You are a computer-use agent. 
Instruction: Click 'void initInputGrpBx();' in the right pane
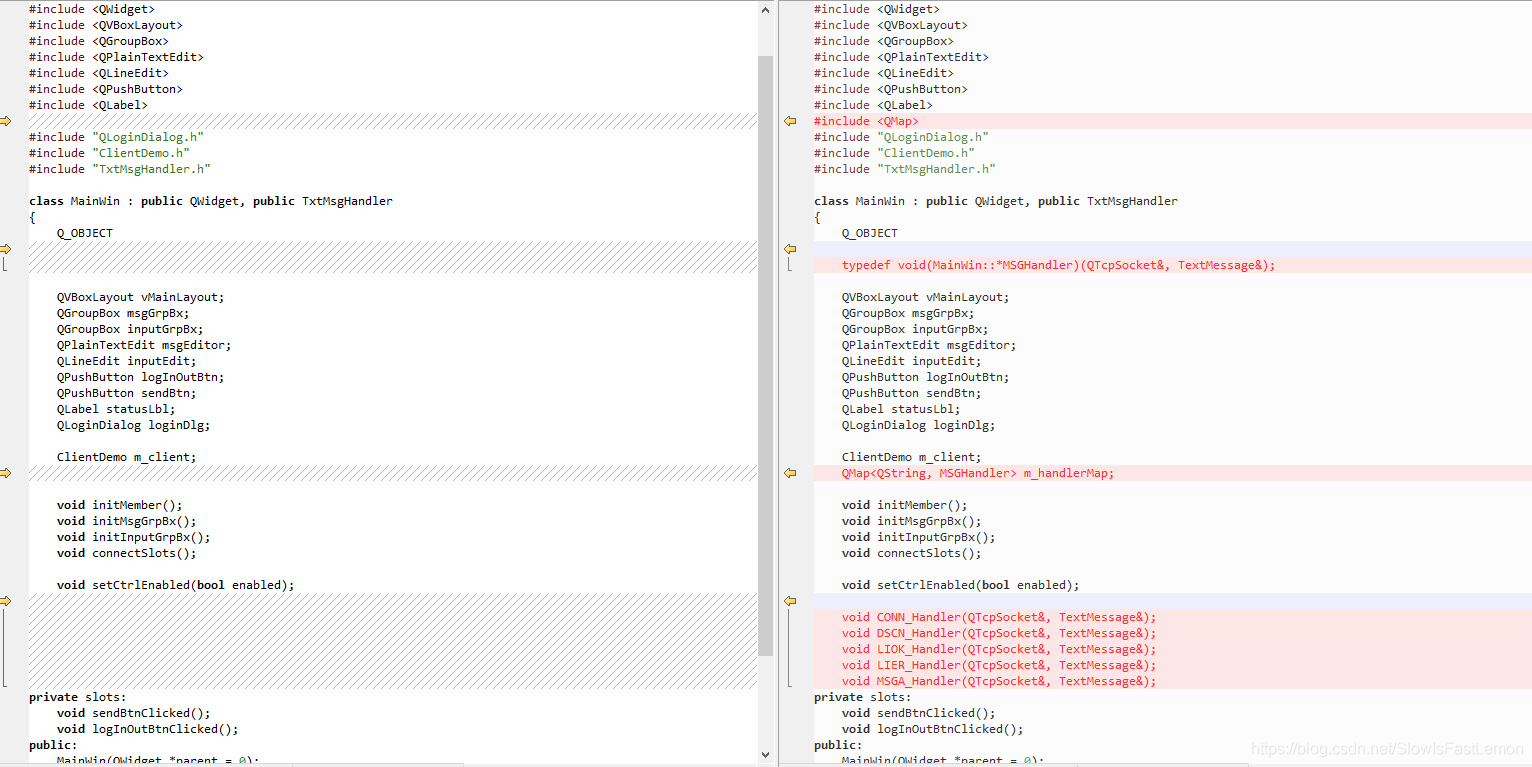point(919,537)
